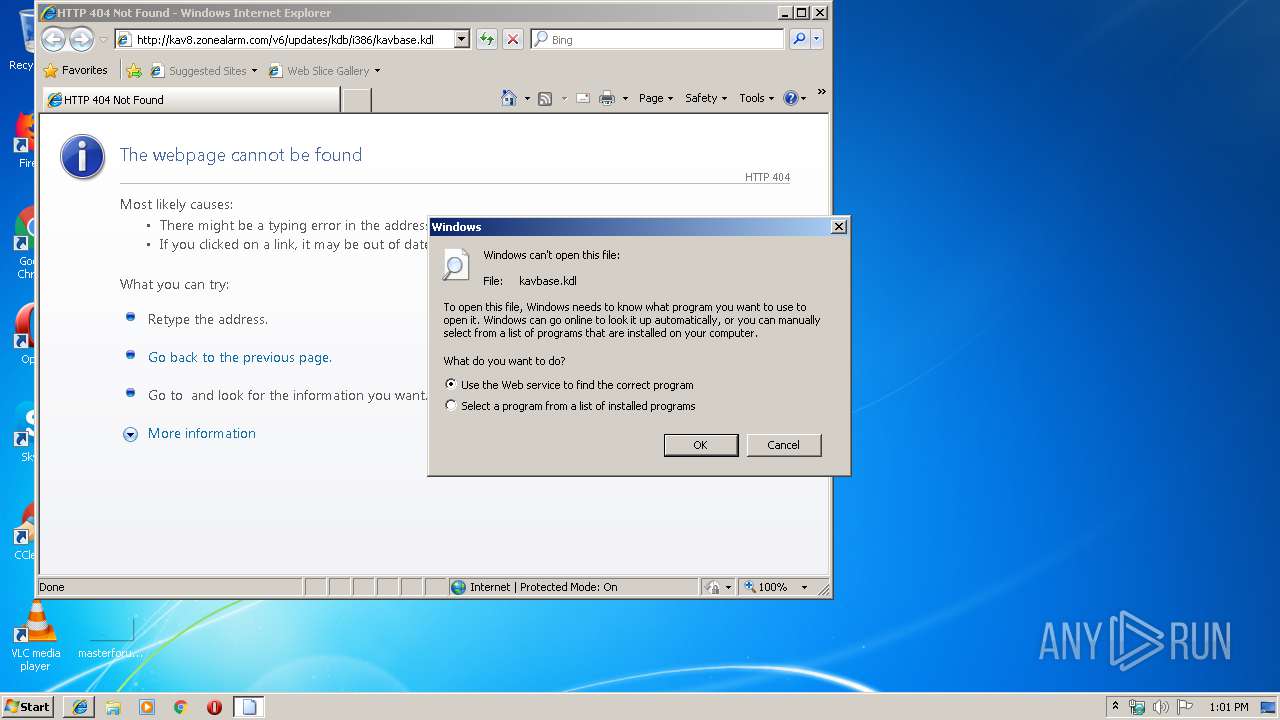Open the status bar security lock dropdown
The height and width of the screenshot is (720, 1280).
(718, 587)
